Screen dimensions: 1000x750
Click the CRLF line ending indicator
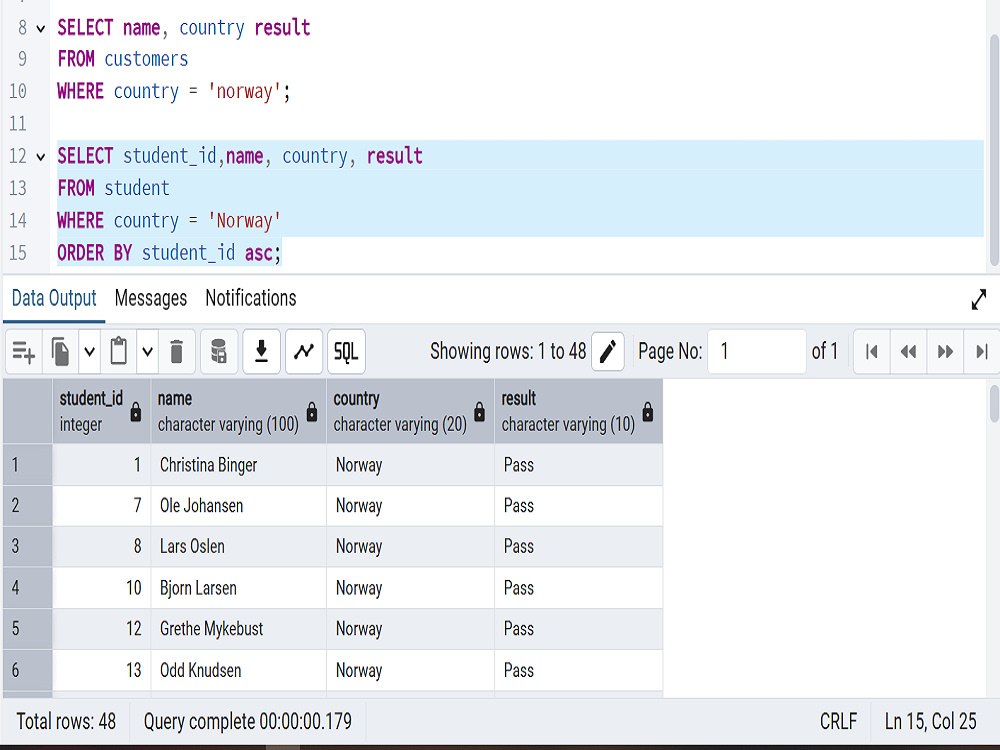coord(838,721)
